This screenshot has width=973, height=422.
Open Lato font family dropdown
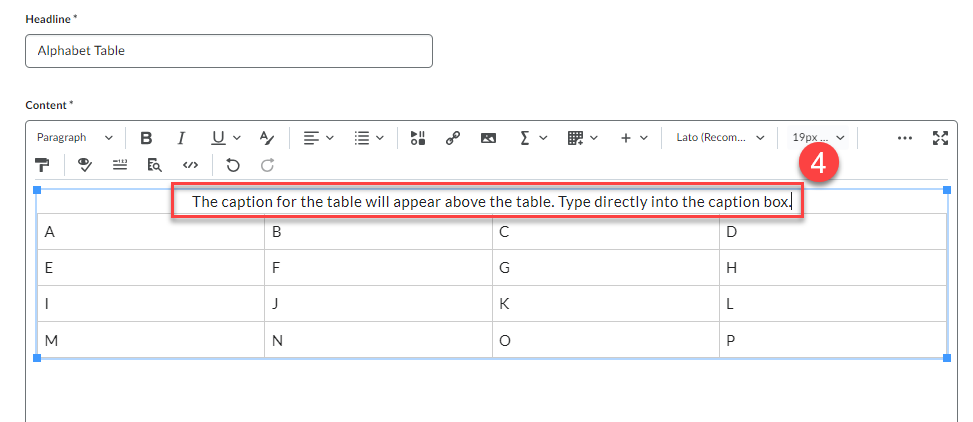tap(720, 138)
